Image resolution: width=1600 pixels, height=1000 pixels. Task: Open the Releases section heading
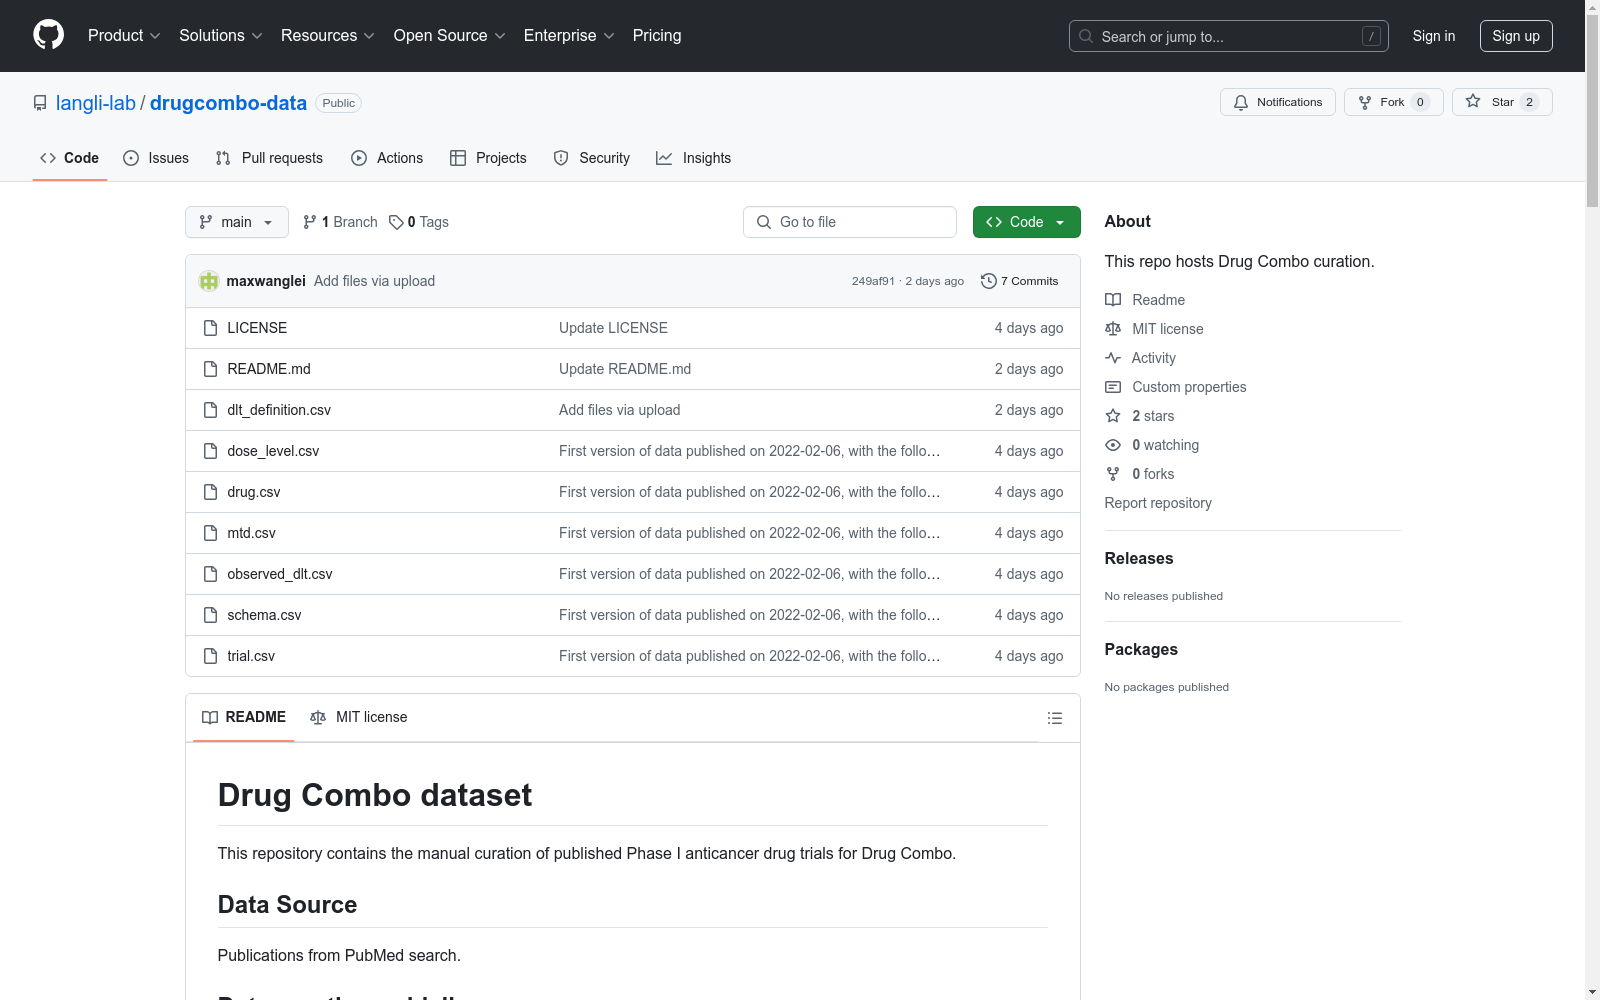tap(1139, 558)
